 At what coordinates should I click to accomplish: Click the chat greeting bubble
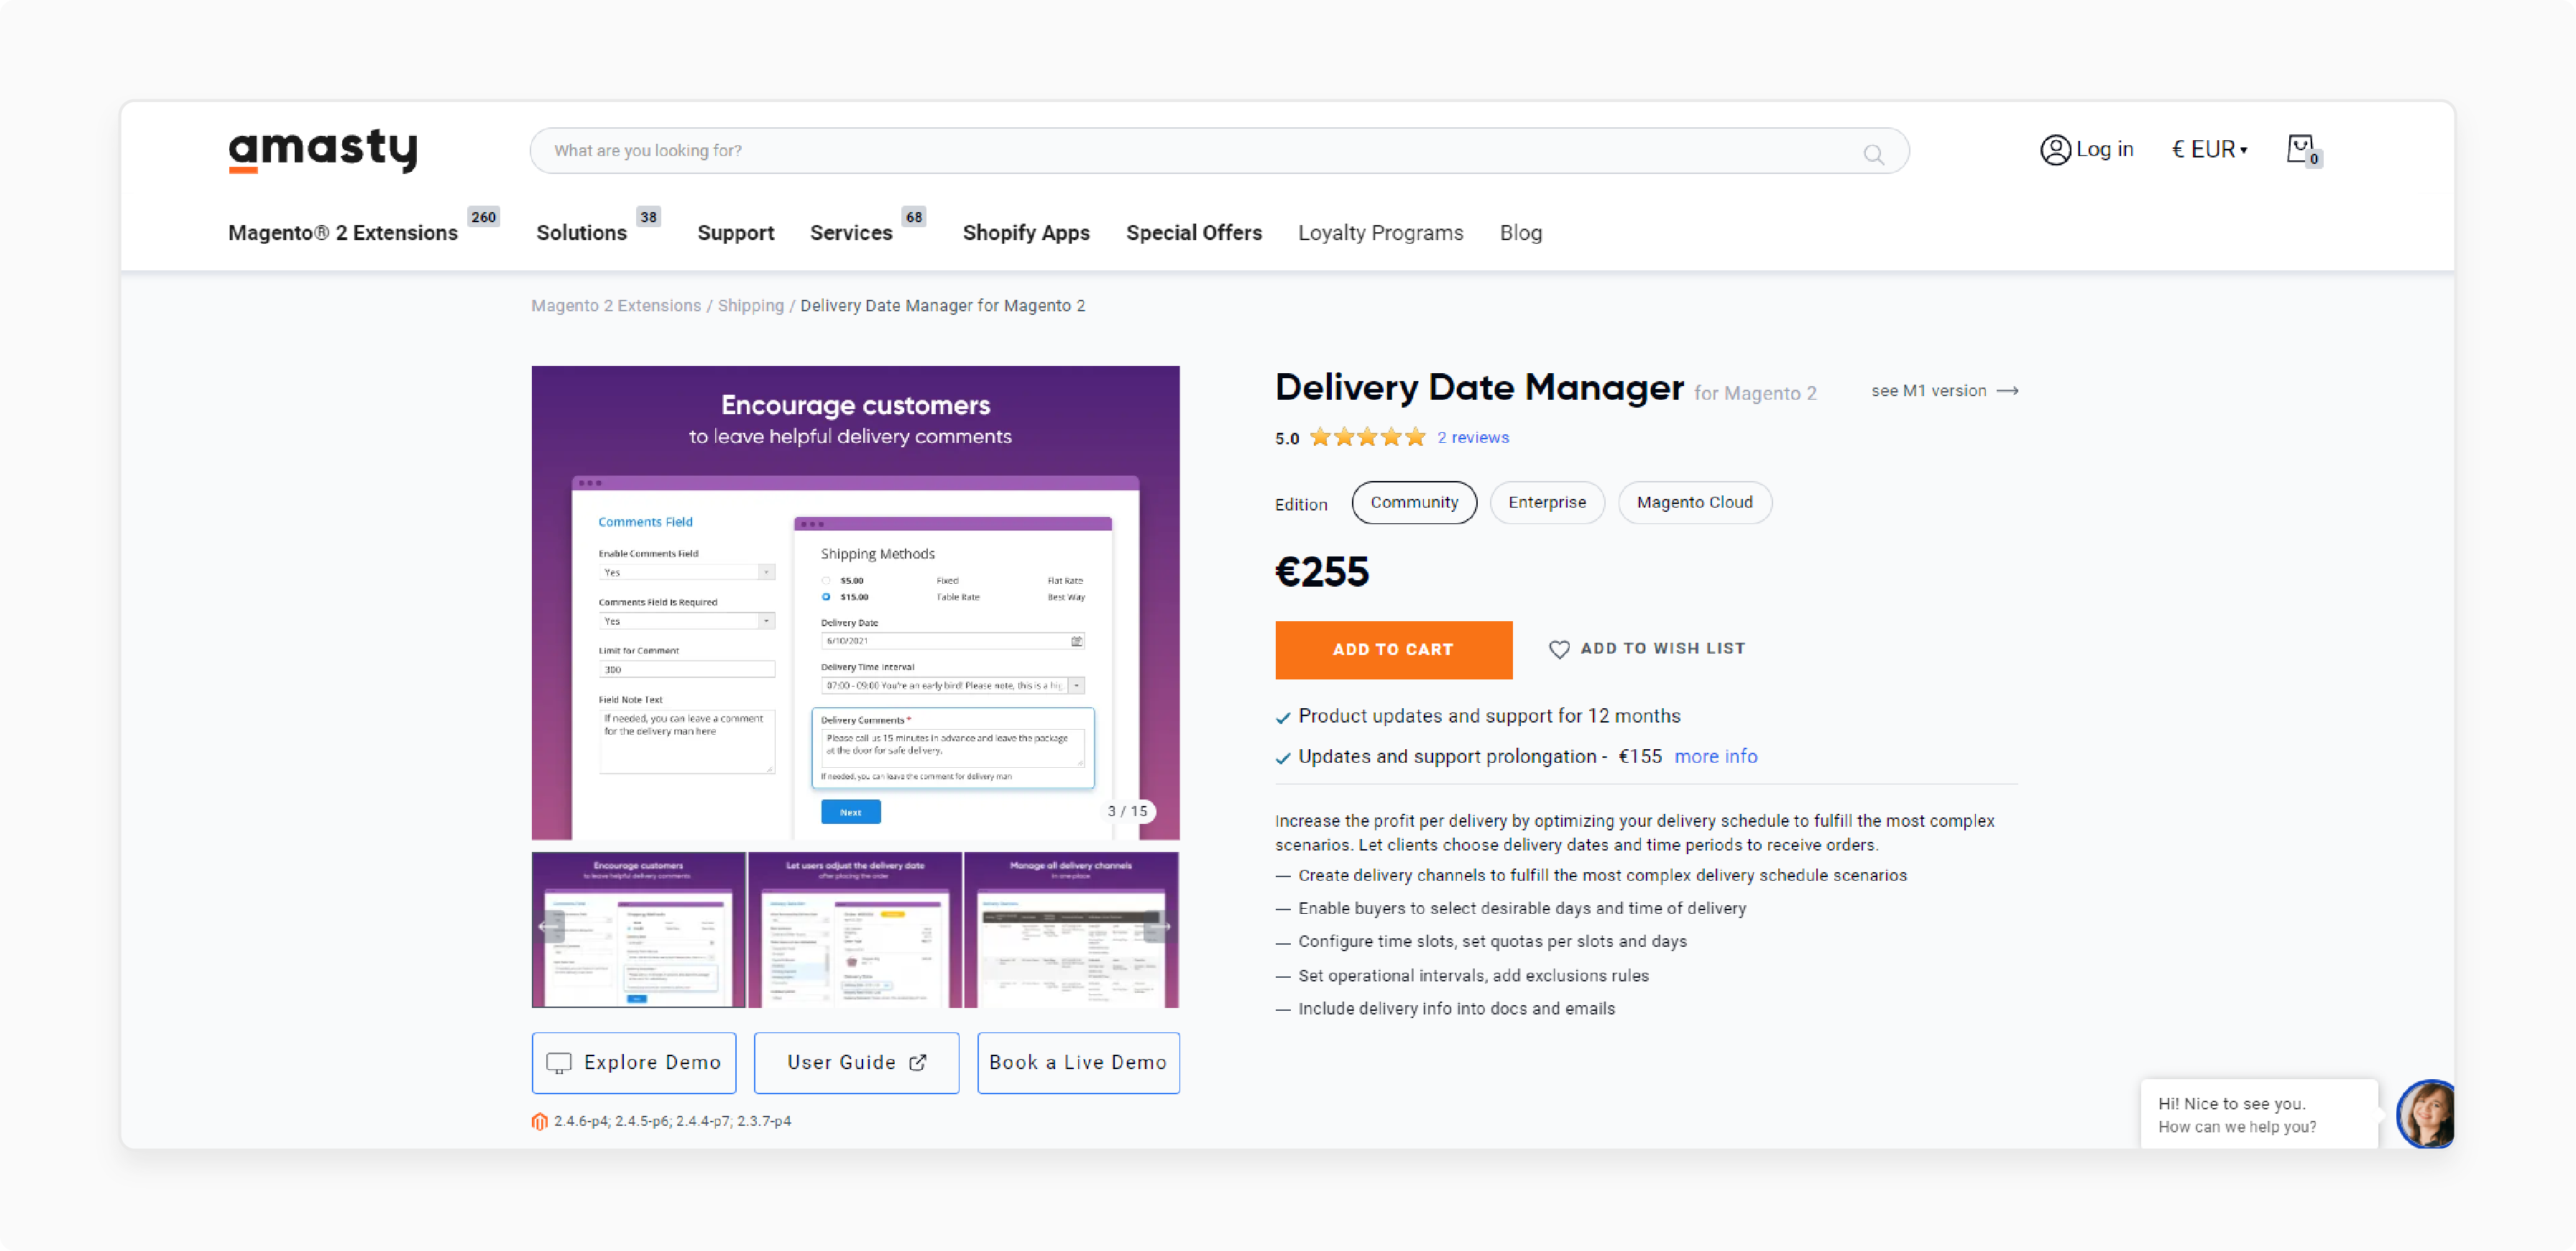(2259, 1115)
